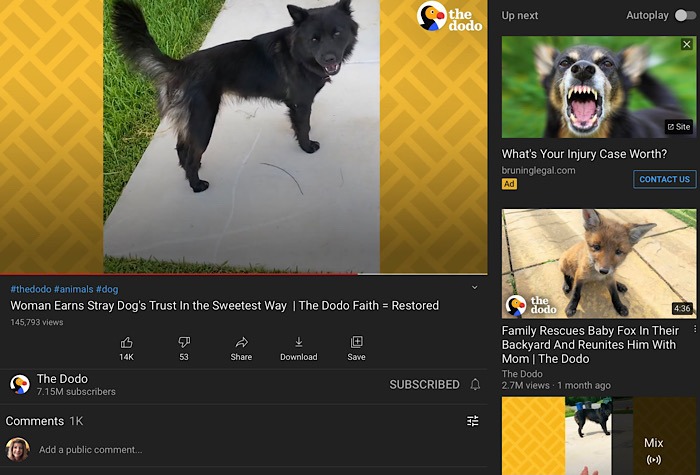Save video to a playlist
Viewport: 700px width, 475px height.
coord(356,343)
